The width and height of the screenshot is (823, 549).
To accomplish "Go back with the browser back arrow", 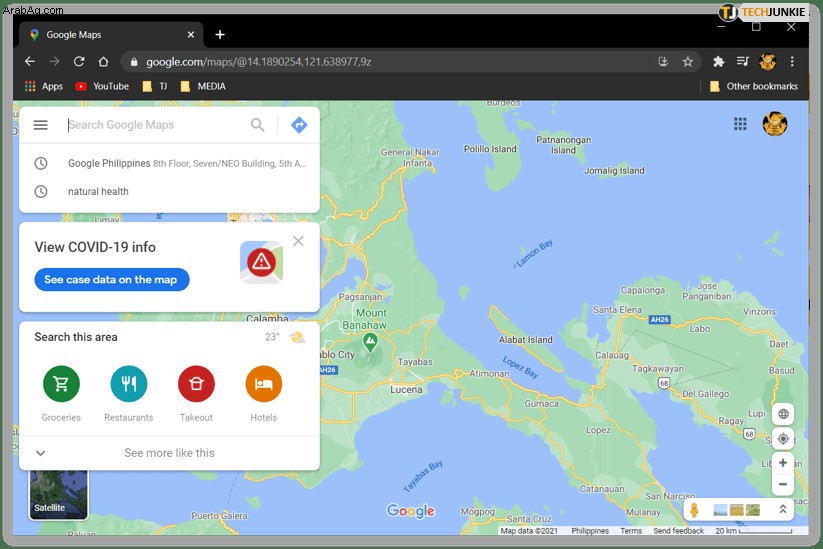I will point(30,61).
